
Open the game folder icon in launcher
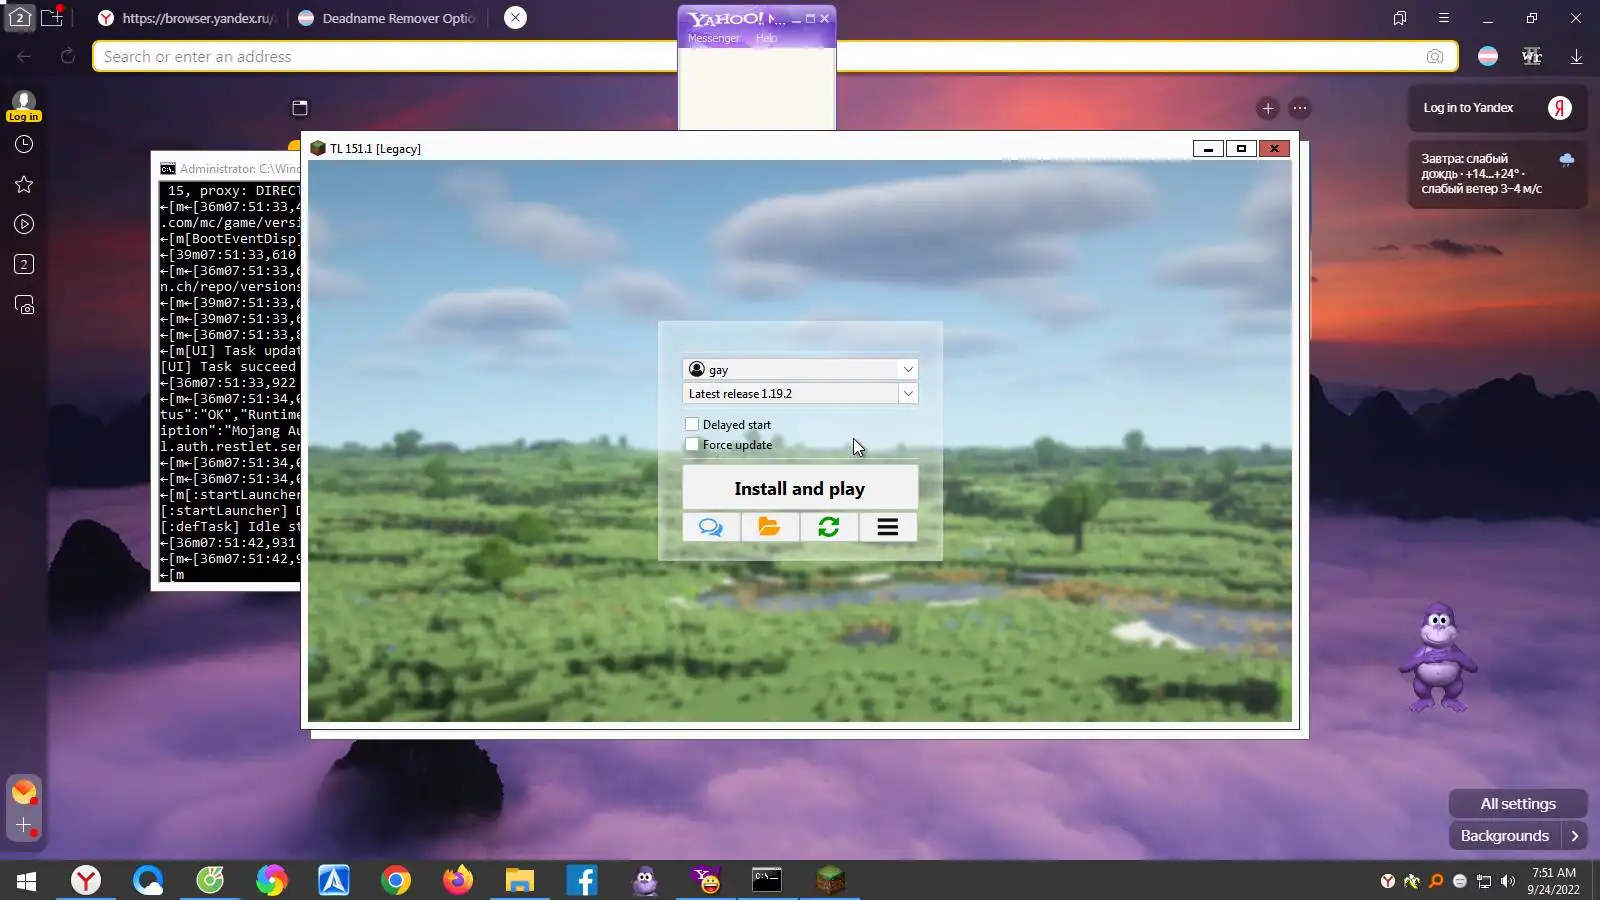pyautogui.click(x=769, y=527)
